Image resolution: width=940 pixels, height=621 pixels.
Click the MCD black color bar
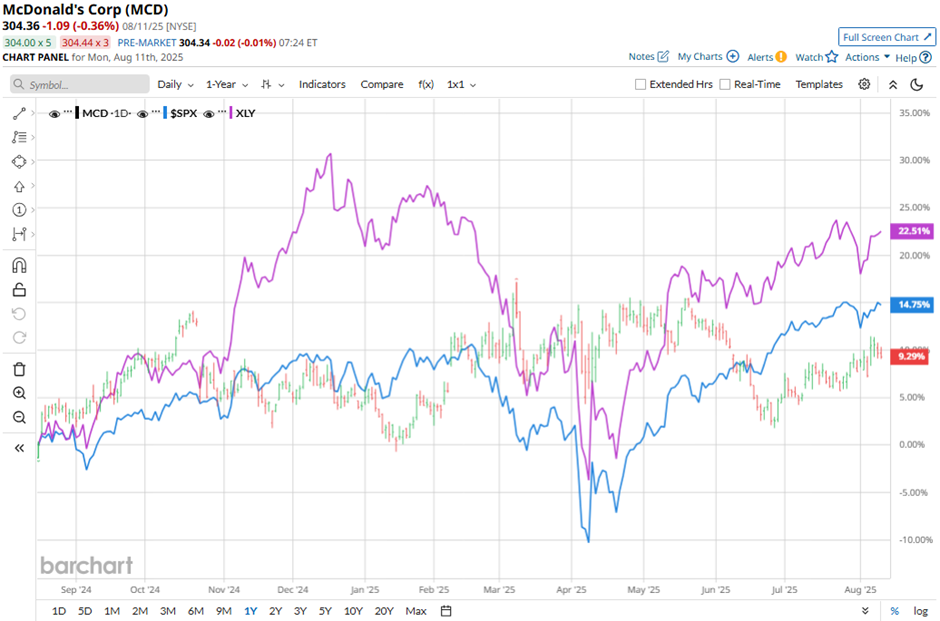click(x=77, y=113)
